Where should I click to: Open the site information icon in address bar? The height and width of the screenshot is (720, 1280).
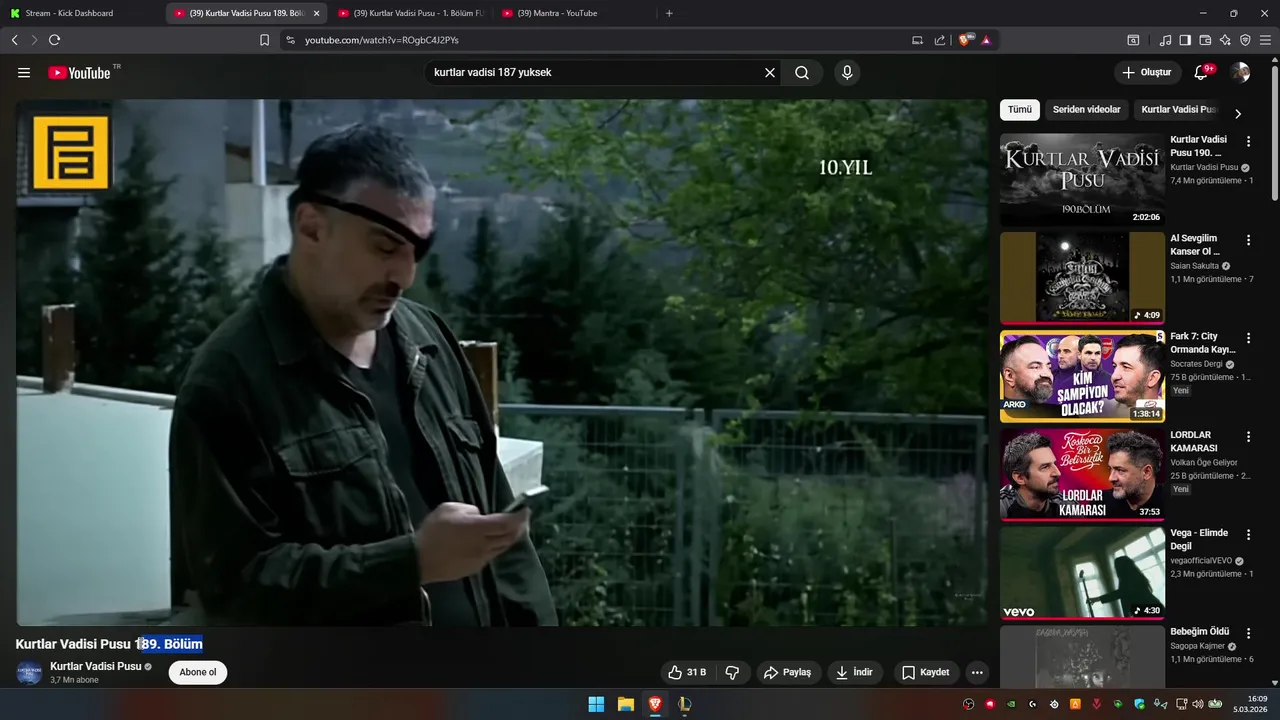point(290,40)
